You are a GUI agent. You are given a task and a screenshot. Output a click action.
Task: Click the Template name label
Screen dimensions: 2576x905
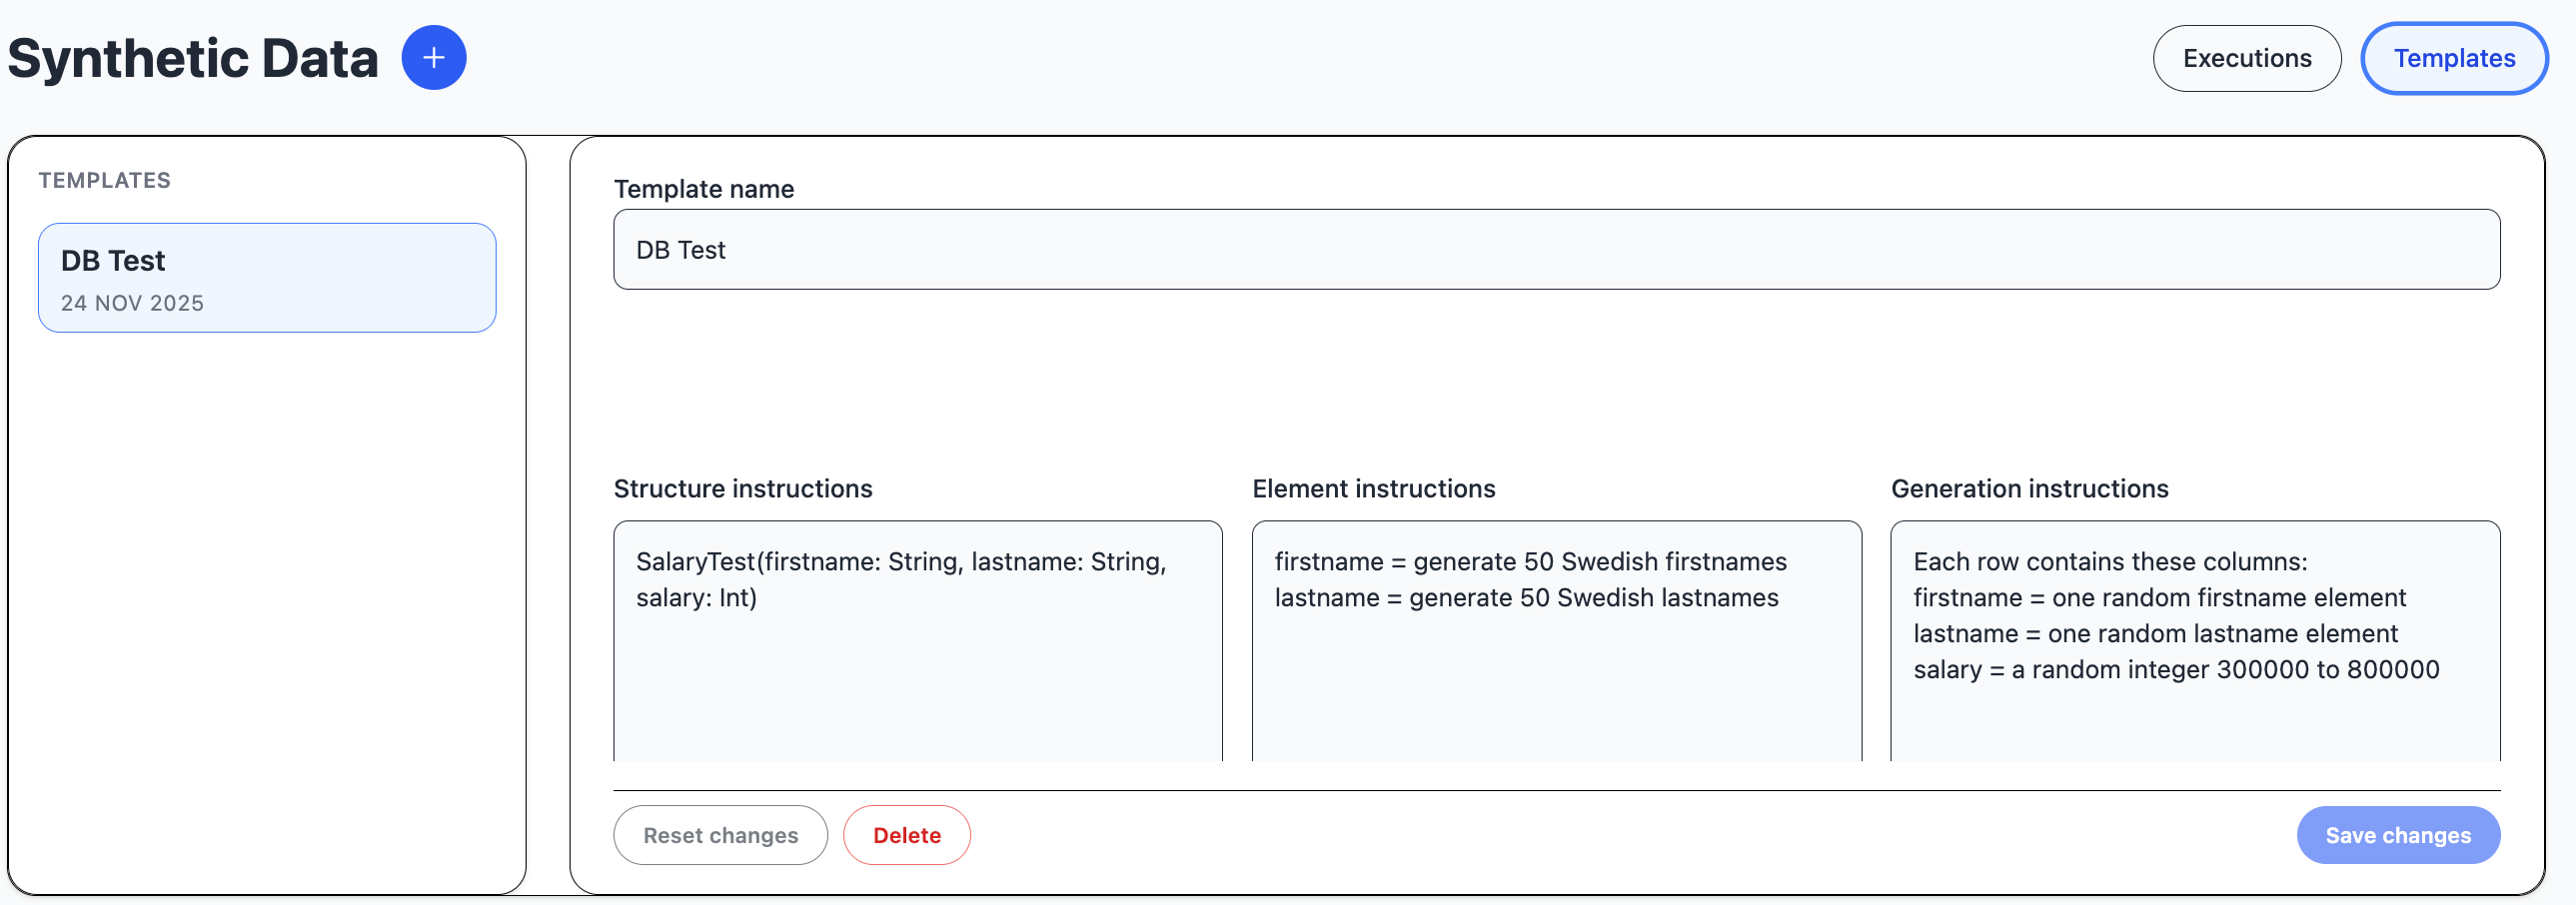(x=703, y=189)
